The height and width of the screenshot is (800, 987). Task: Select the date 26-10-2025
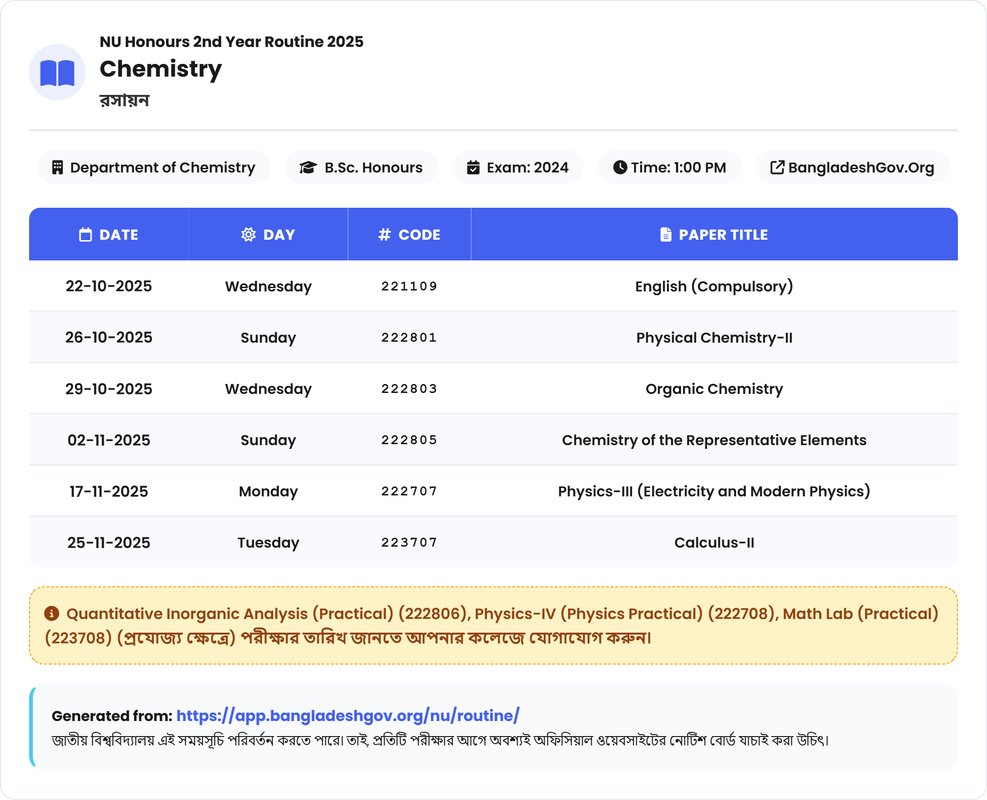(x=109, y=337)
